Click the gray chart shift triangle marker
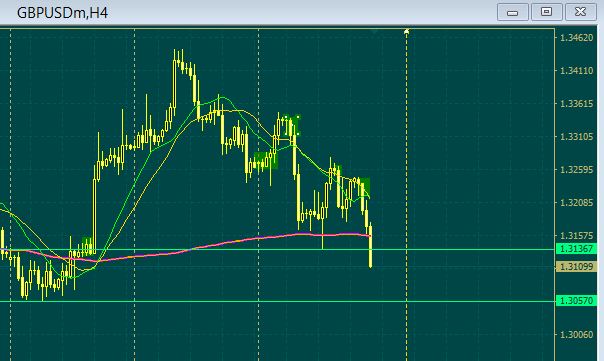This screenshot has width=604, height=361. click(x=374, y=31)
